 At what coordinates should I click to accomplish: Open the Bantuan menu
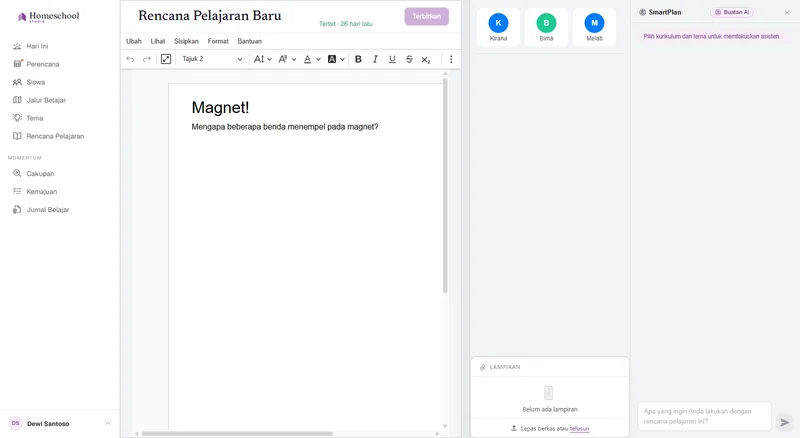[249, 41]
